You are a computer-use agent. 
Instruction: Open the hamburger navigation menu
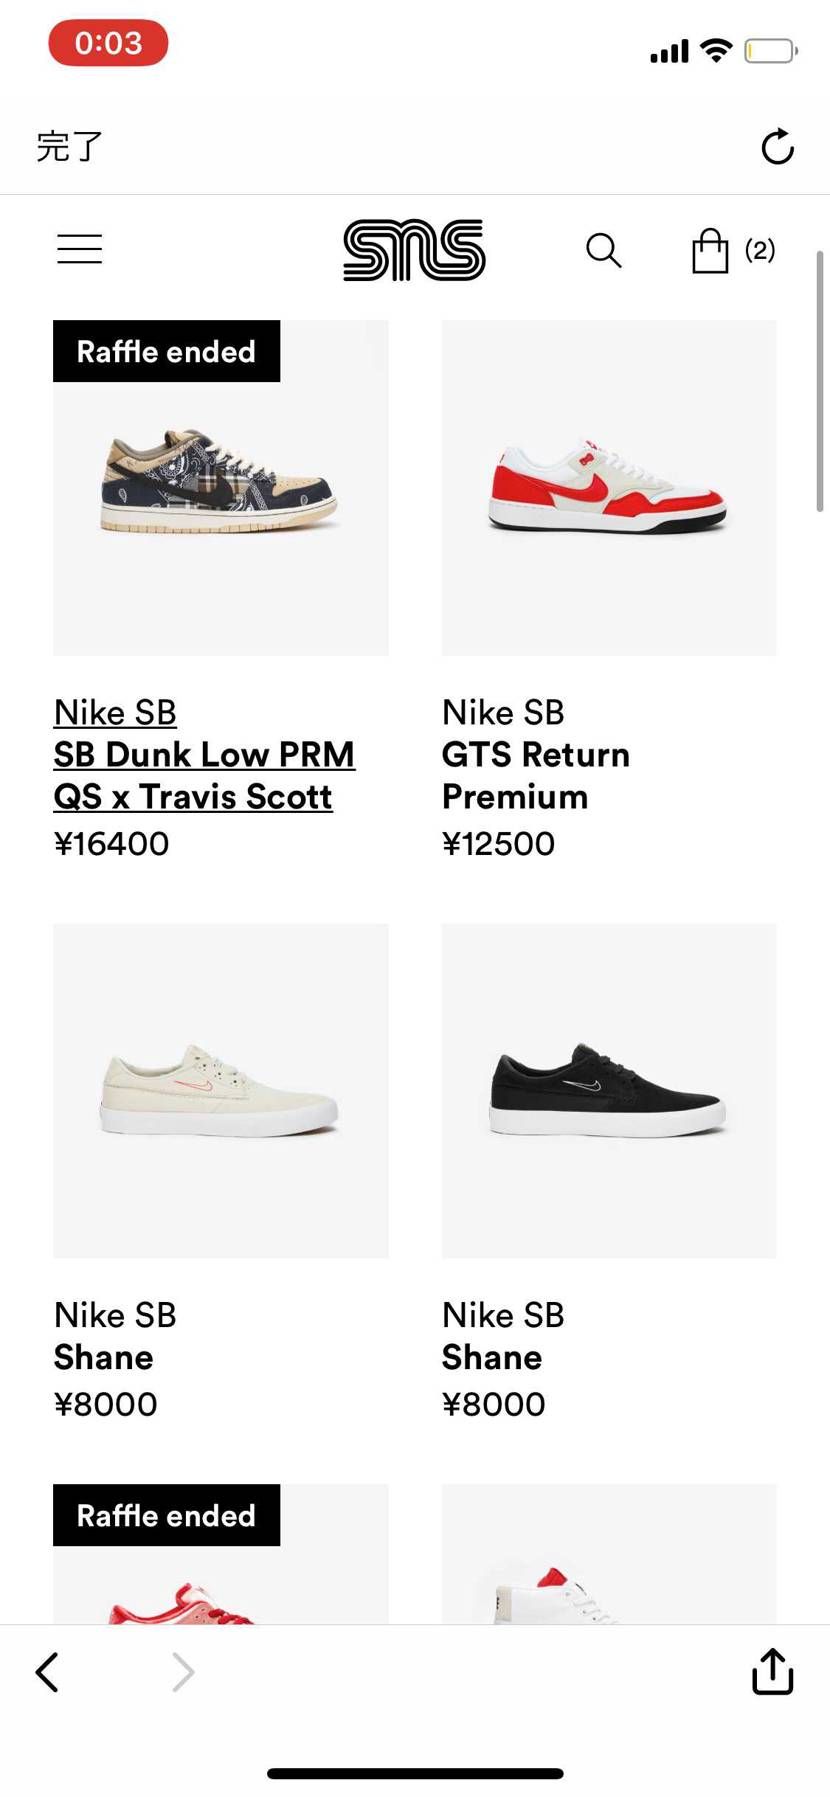(80, 249)
